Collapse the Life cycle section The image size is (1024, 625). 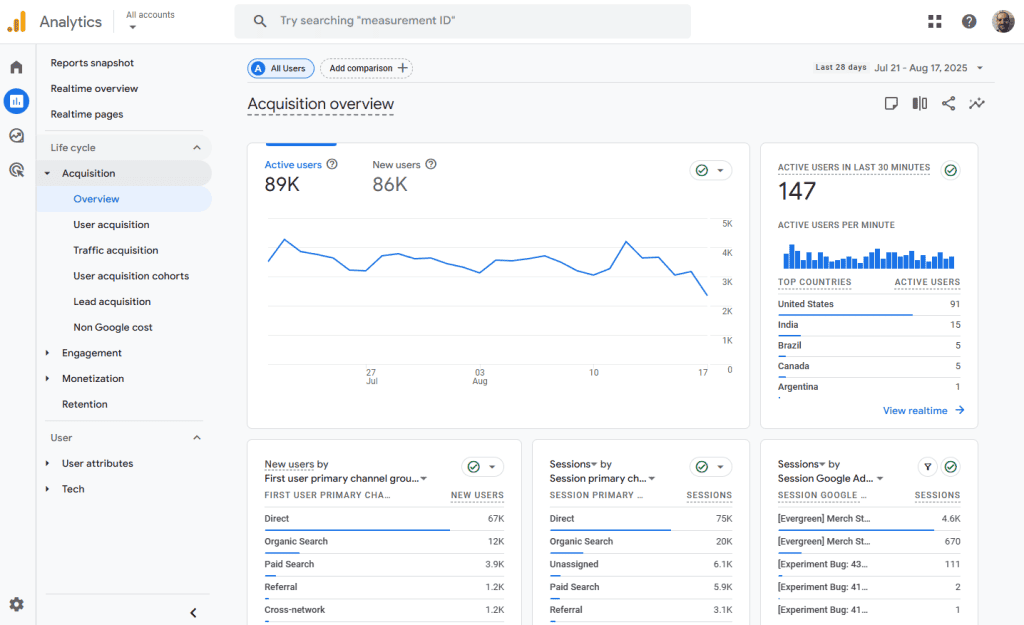pyautogui.click(x=196, y=148)
